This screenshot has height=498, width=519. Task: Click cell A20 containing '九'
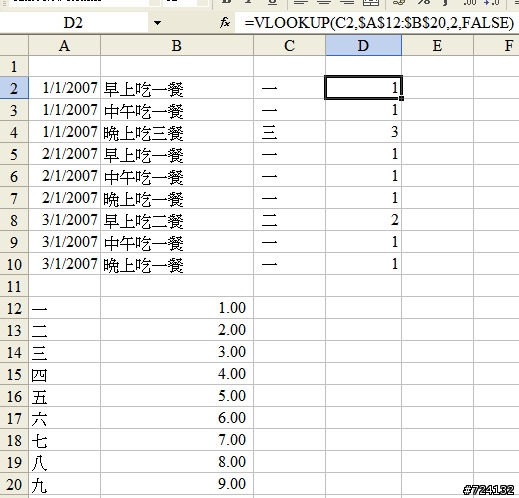click(64, 484)
